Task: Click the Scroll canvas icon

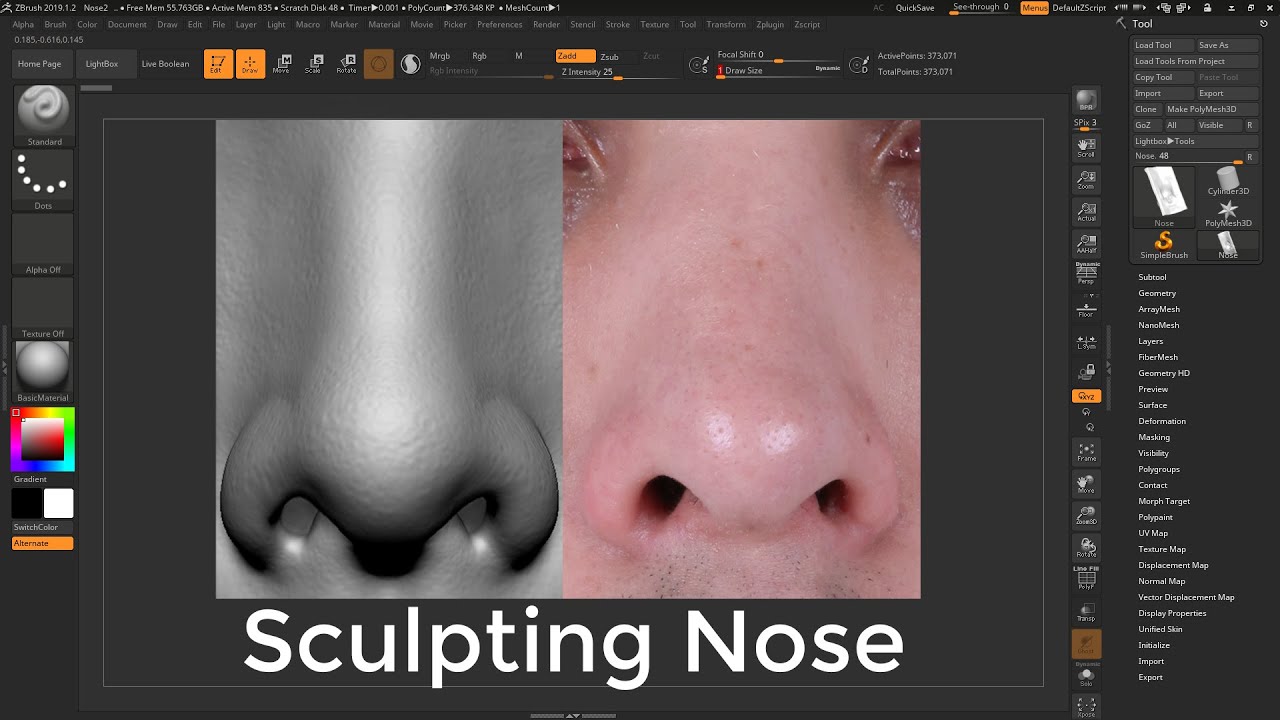Action: coord(1086,149)
